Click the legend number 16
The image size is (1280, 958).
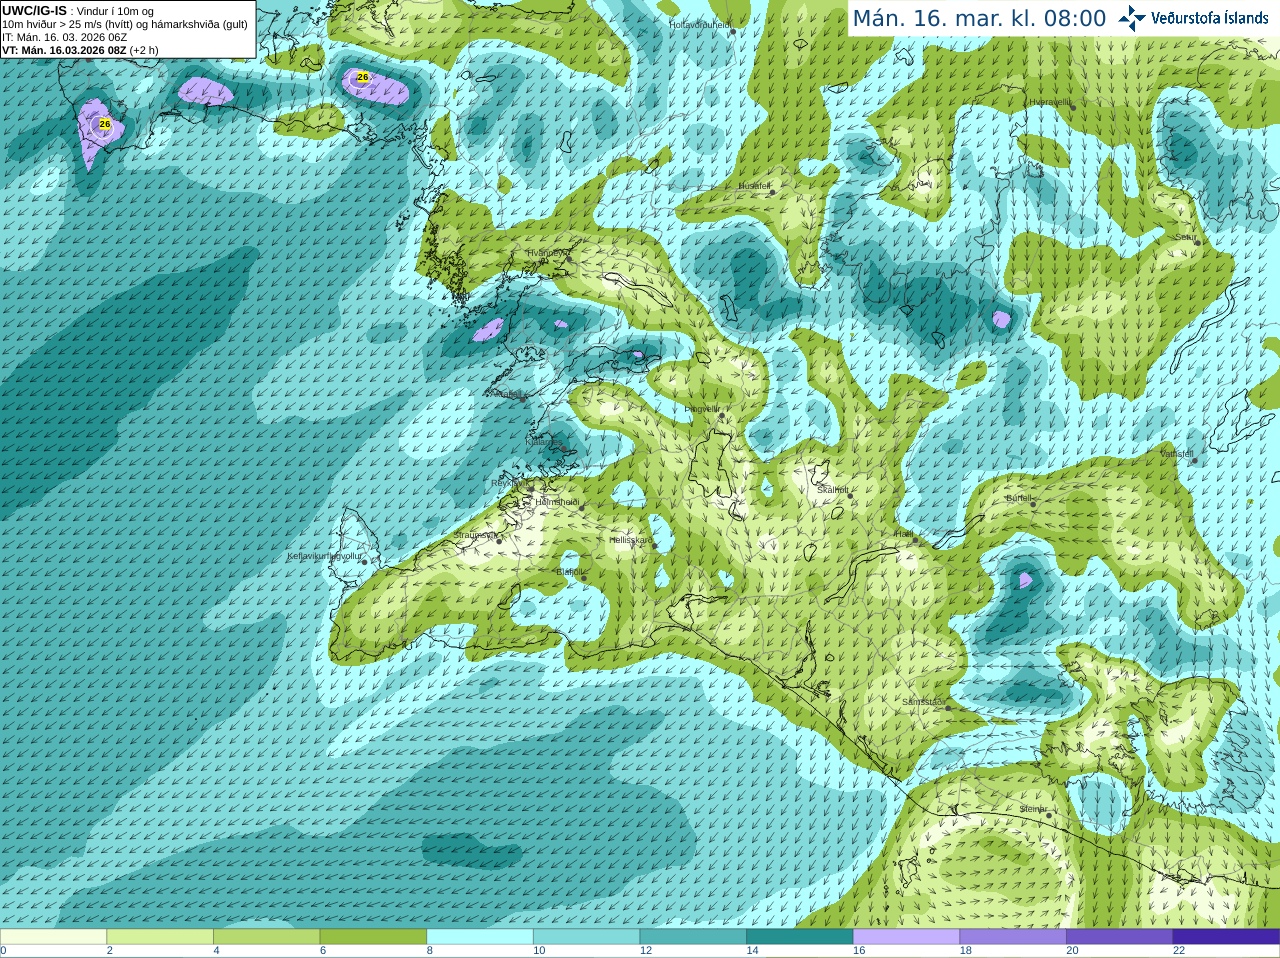coord(859,951)
